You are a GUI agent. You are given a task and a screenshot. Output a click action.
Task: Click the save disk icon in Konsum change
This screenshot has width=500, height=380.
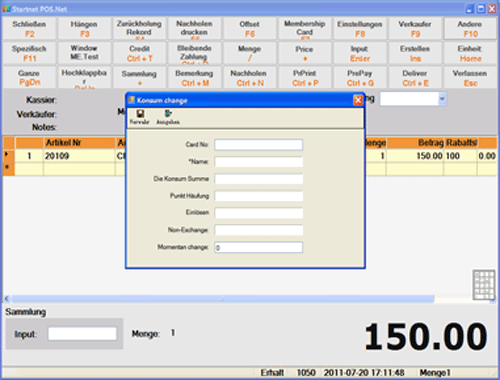[x=140, y=114]
